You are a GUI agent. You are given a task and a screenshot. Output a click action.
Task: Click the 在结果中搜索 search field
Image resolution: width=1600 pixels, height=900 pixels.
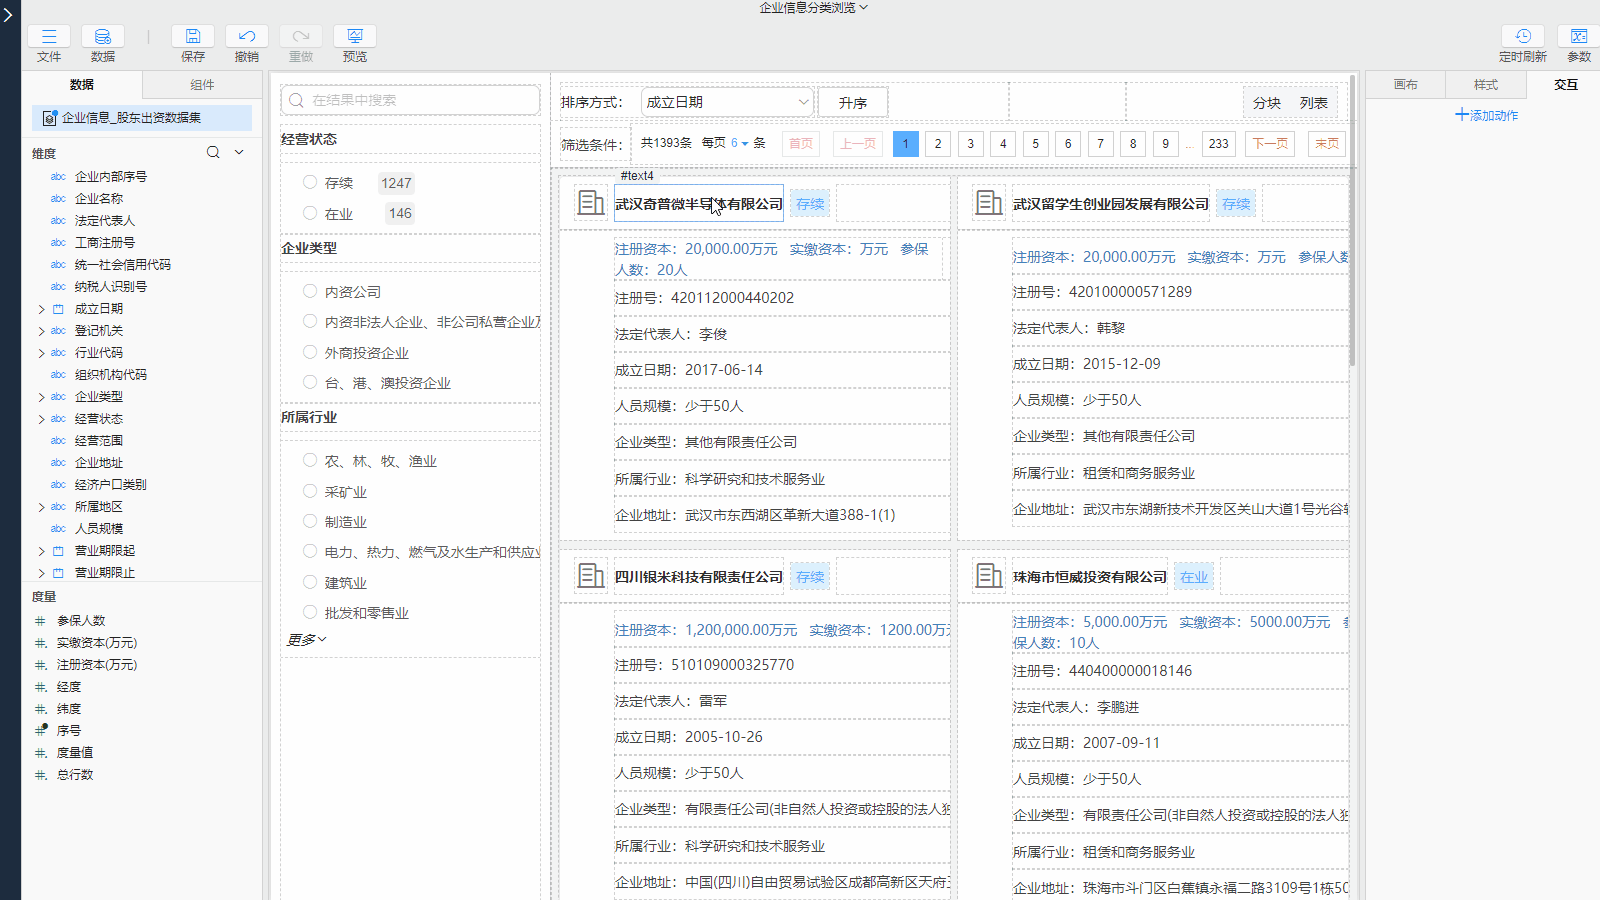[410, 100]
